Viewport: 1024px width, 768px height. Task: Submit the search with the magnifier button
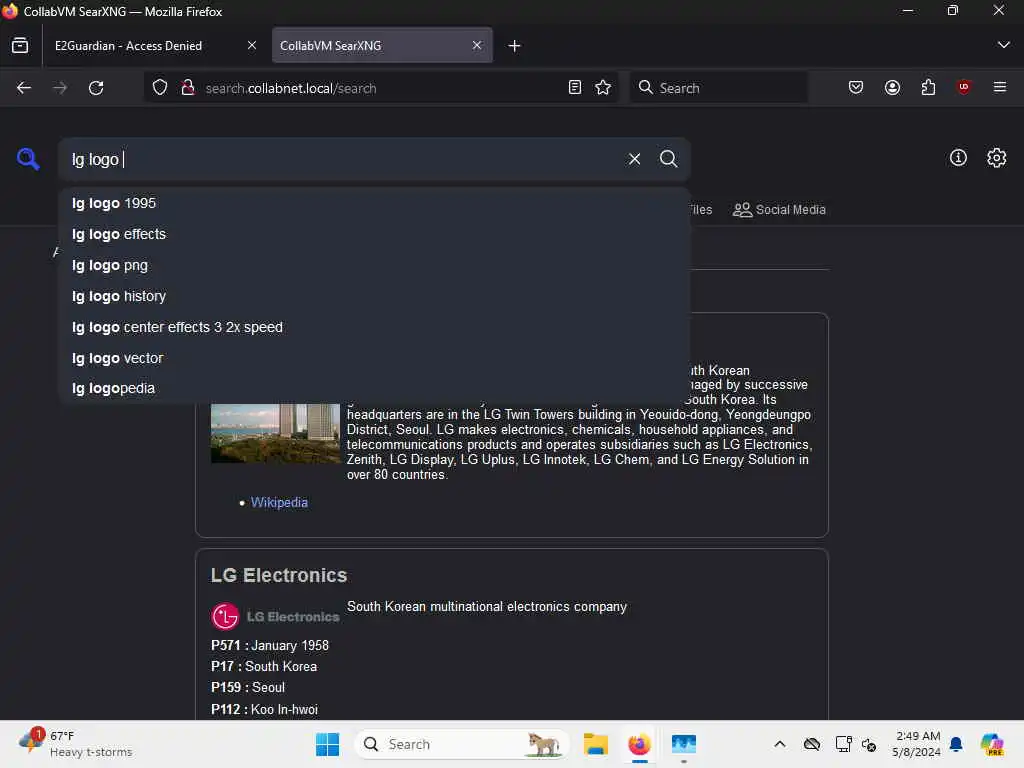(668, 159)
